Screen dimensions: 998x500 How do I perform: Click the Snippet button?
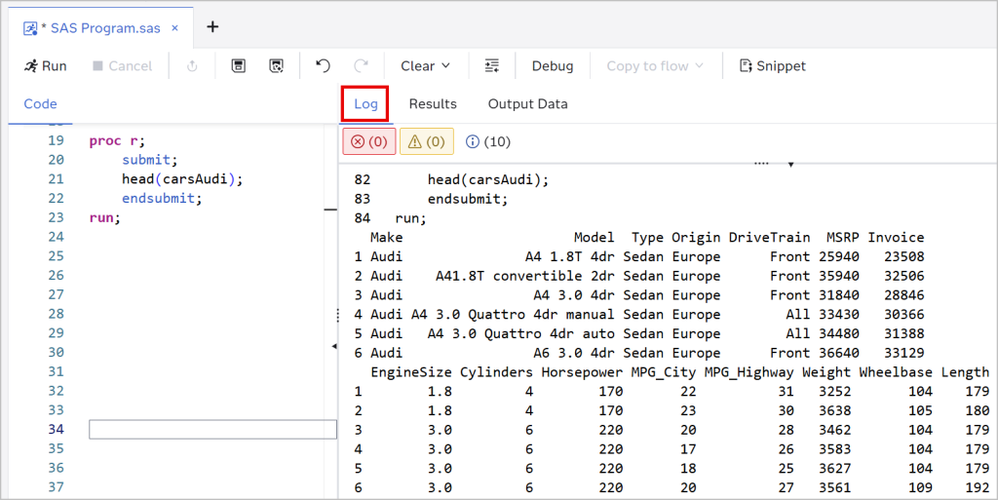click(773, 66)
